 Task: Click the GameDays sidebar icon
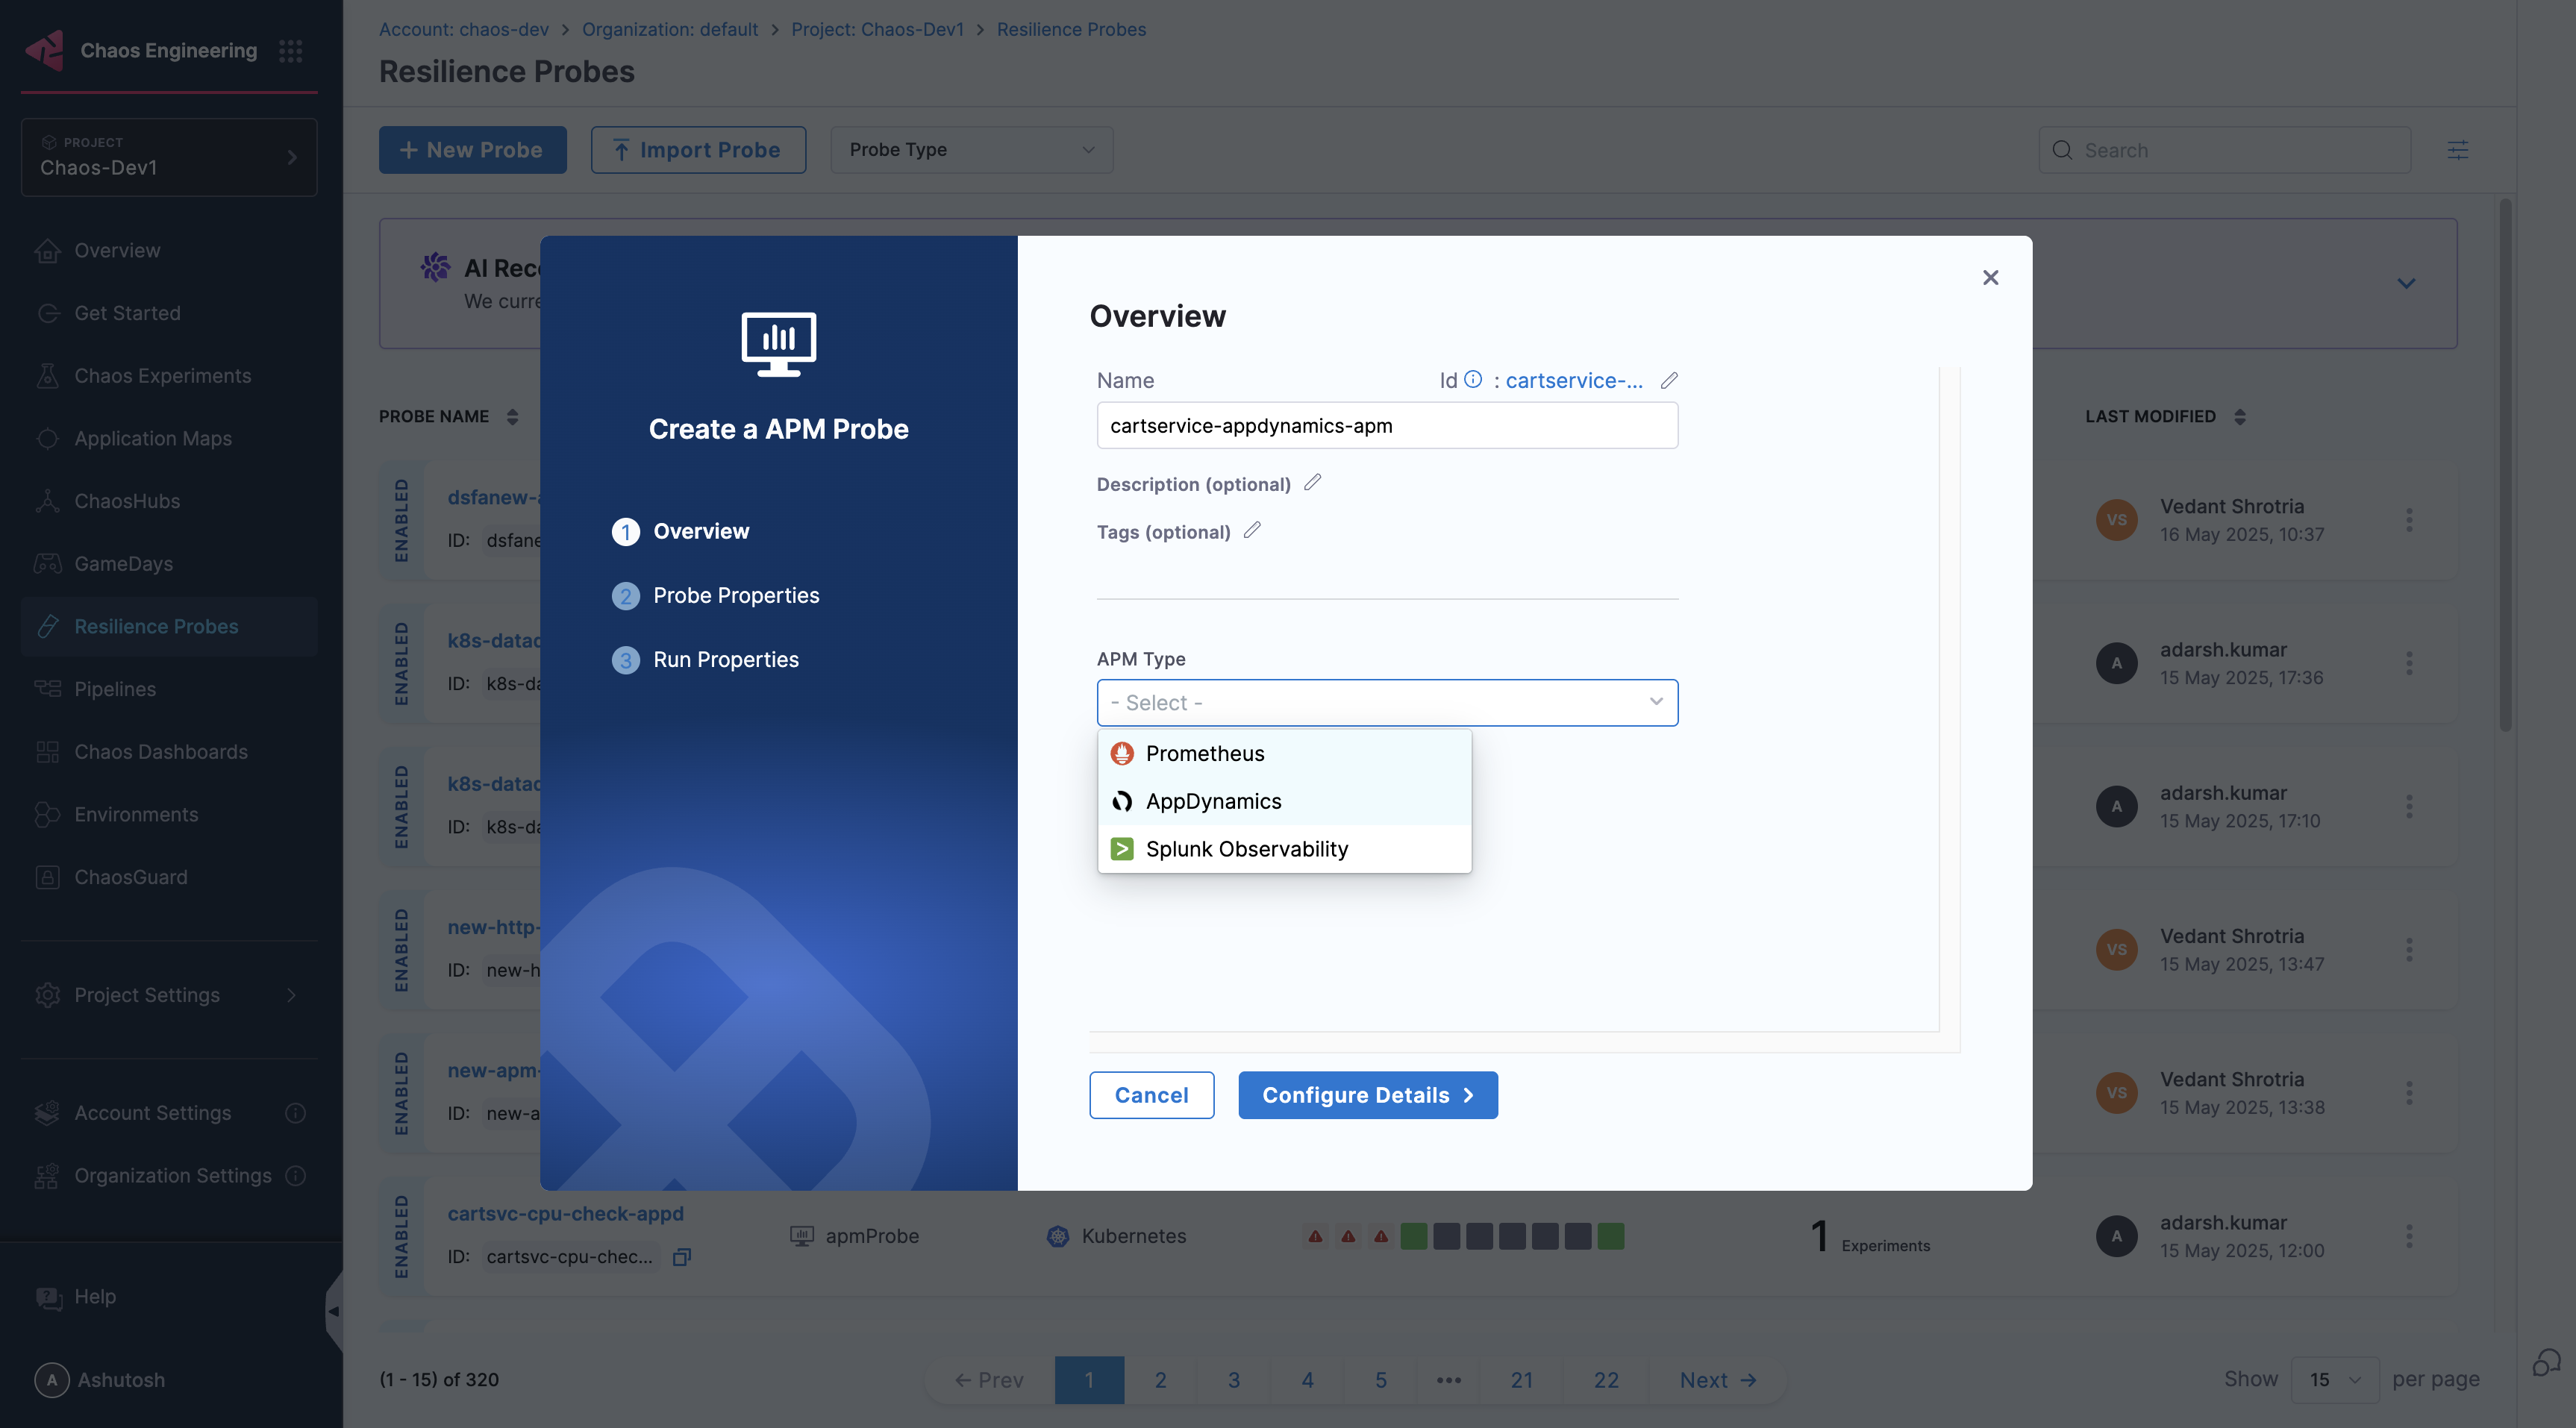(47, 563)
